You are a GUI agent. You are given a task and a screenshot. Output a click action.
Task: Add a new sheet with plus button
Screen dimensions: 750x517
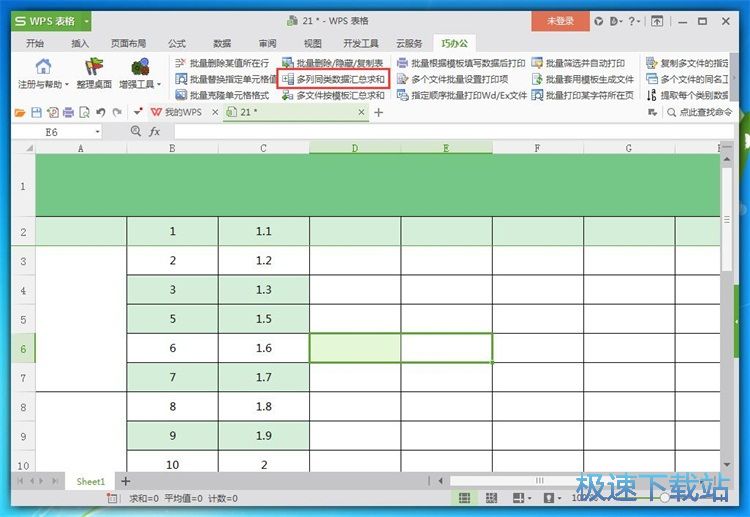[126, 481]
